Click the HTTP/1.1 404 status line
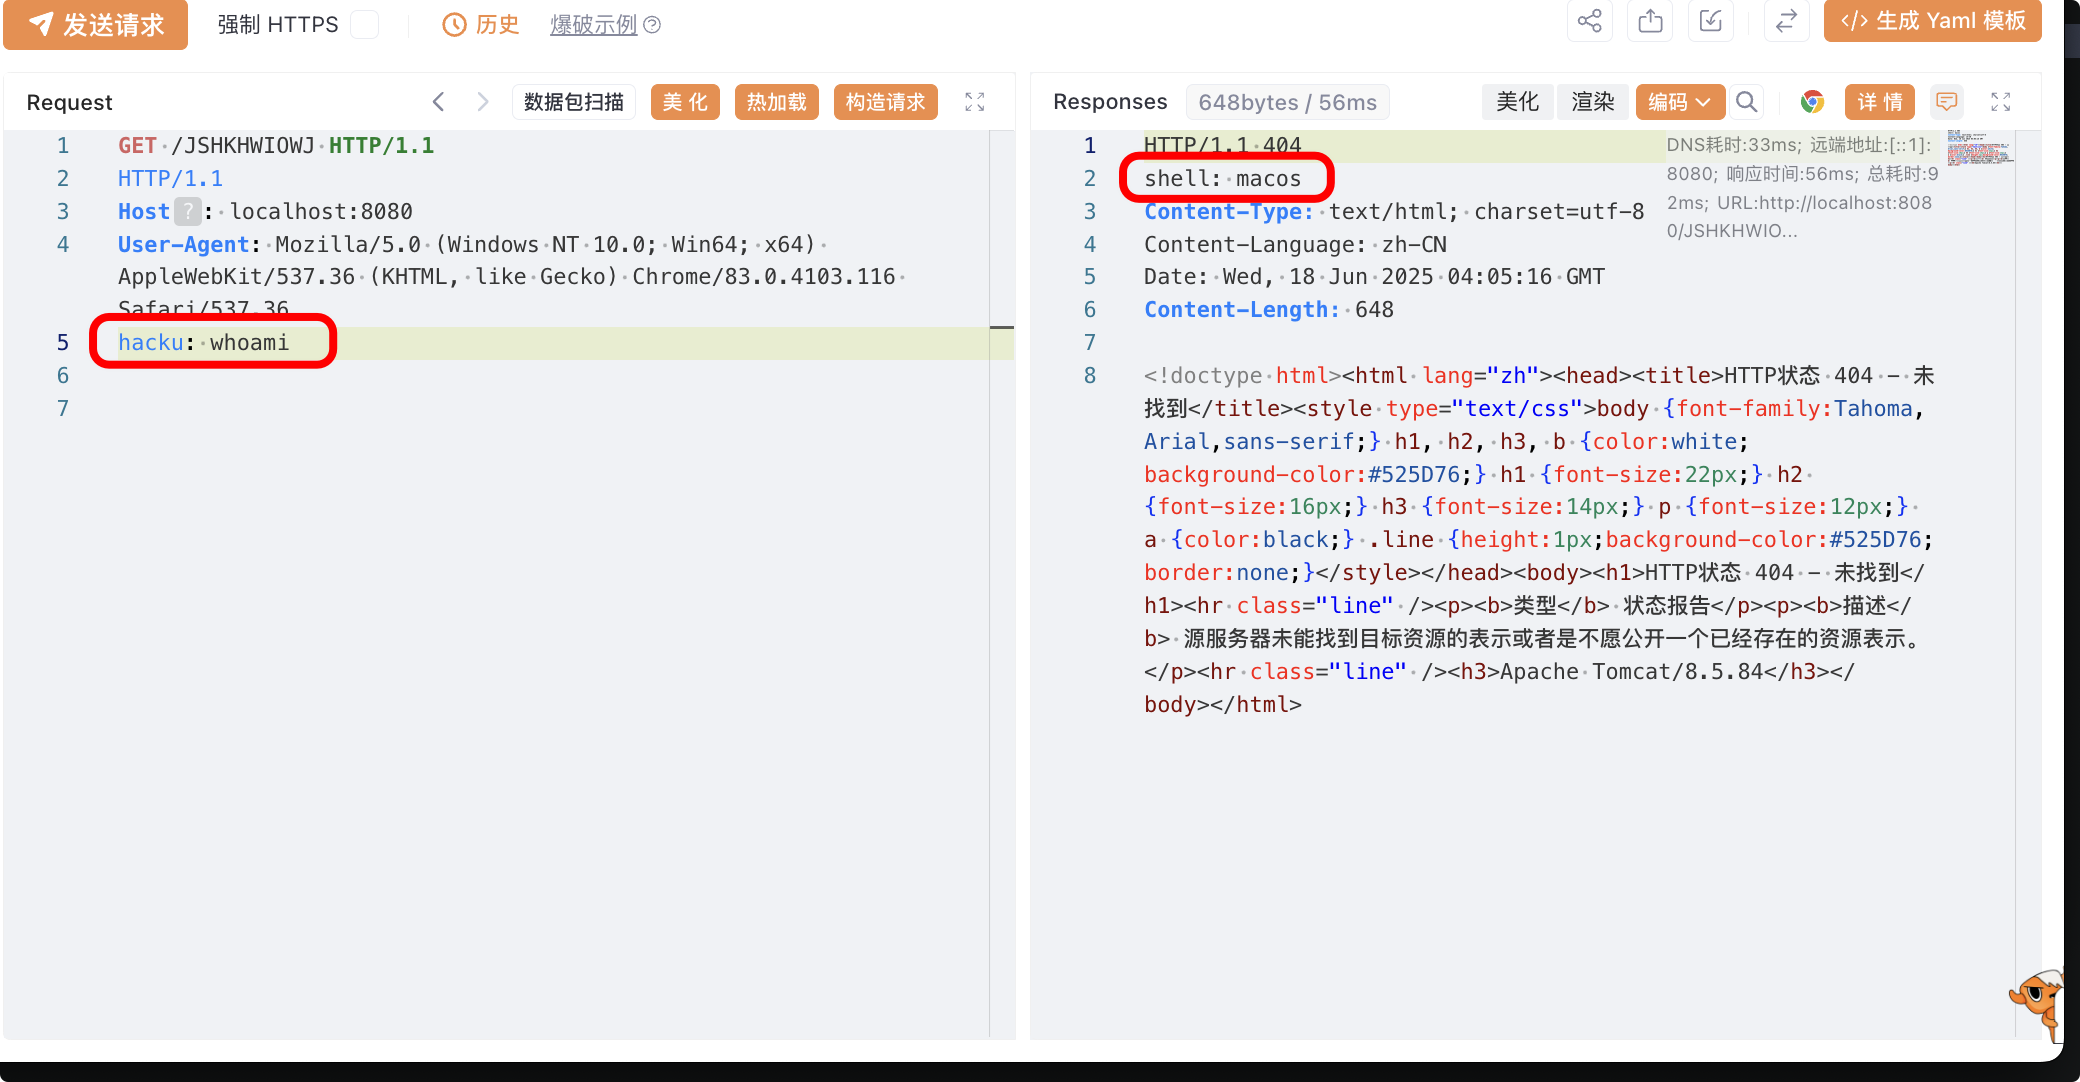This screenshot has width=2080, height=1082. pos(1223,146)
